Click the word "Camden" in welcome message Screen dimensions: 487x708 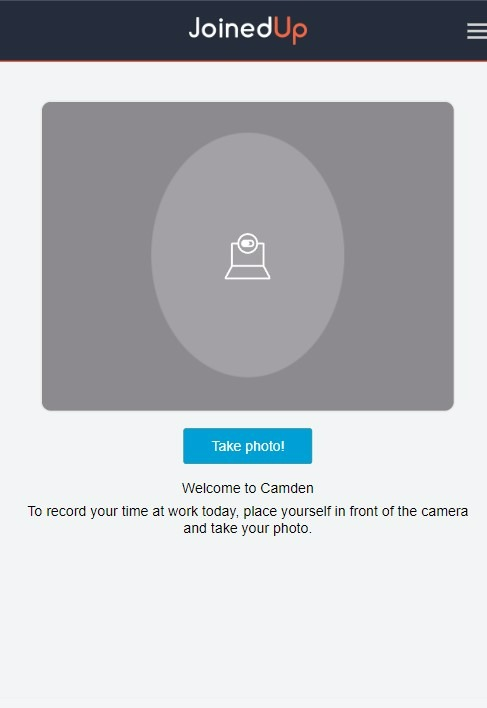coord(287,488)
